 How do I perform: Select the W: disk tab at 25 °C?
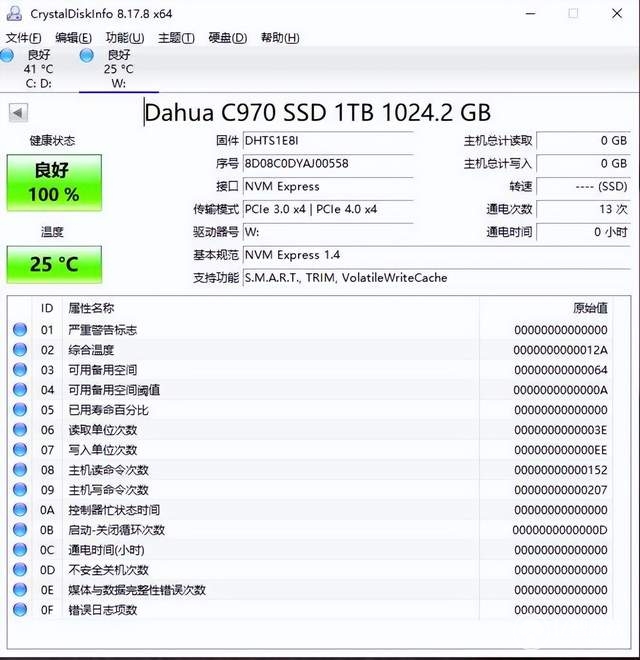(119, 69)
